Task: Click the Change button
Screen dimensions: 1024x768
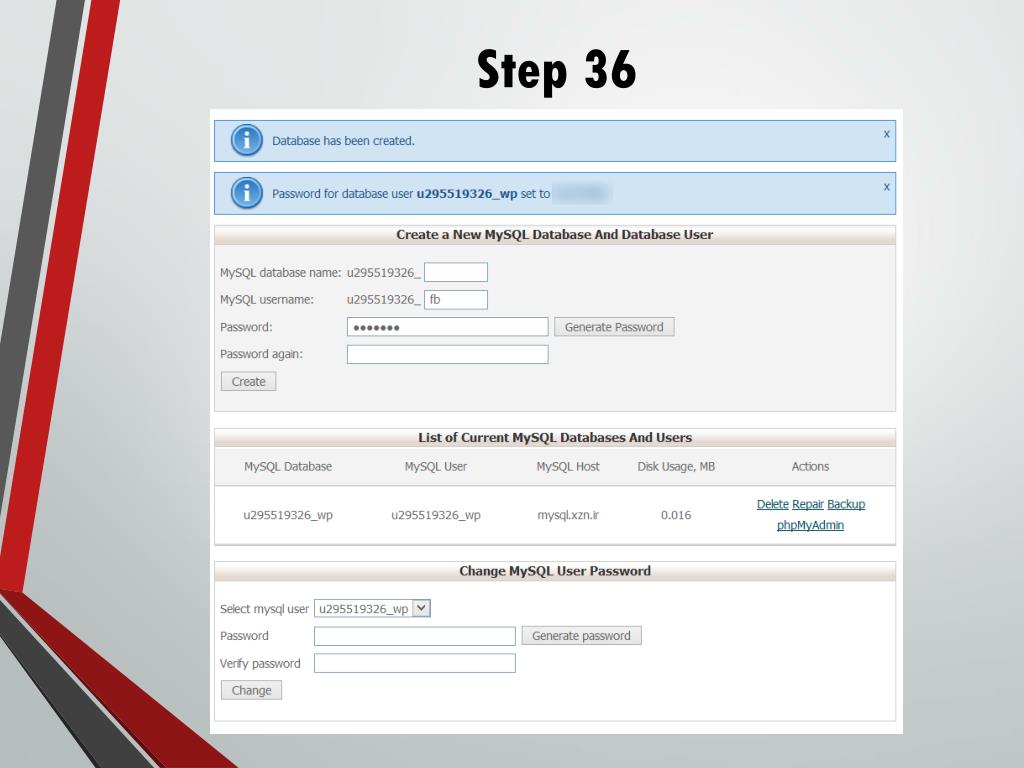Action: (x=251, y=690)
